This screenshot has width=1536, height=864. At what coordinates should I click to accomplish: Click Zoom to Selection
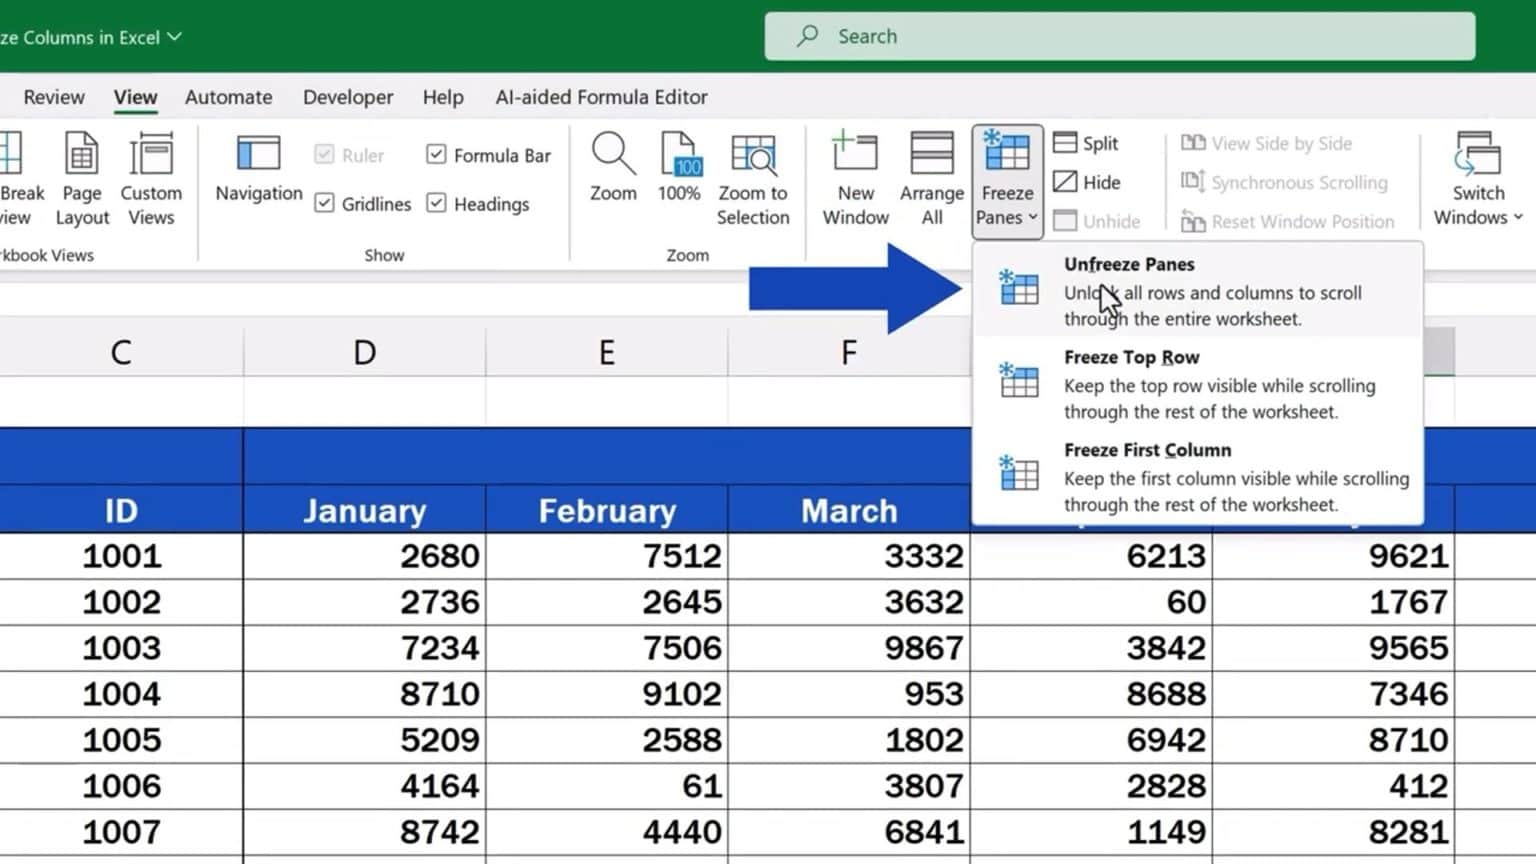753,180
